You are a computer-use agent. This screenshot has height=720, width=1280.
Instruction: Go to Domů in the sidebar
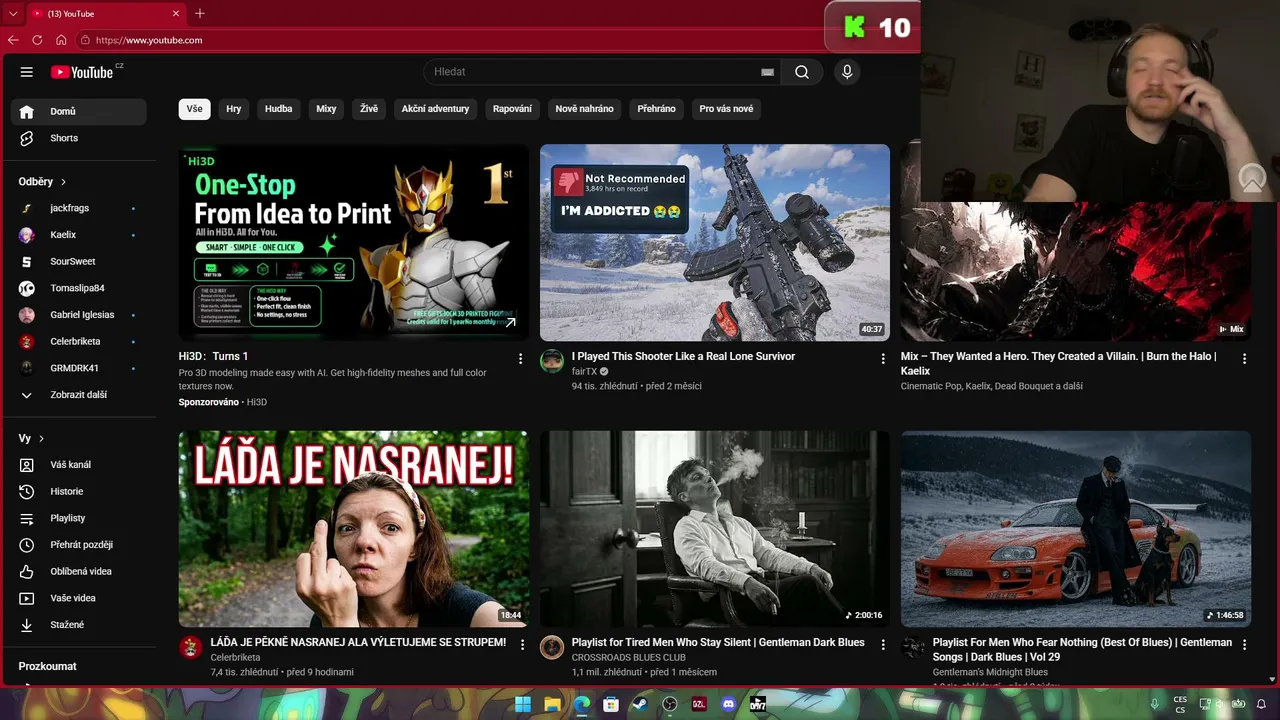pyautogui.click(x=79, y=111)
